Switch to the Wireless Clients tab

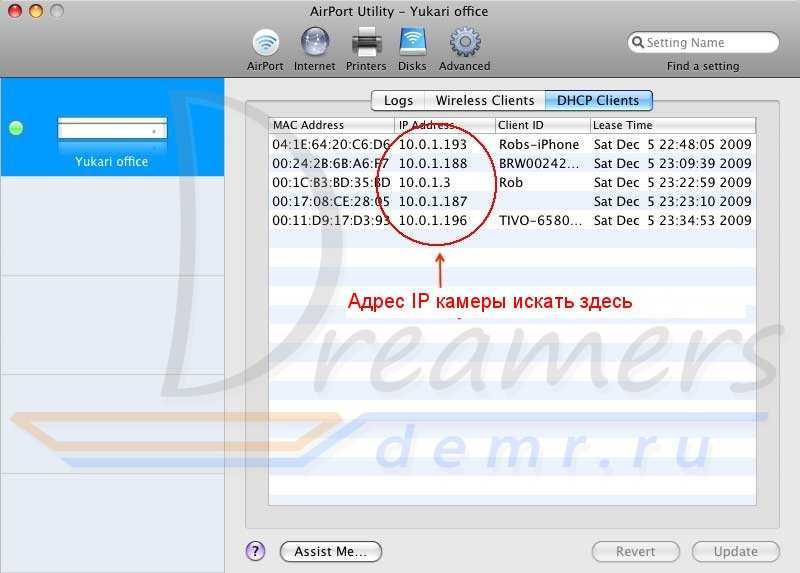point(485,100)
